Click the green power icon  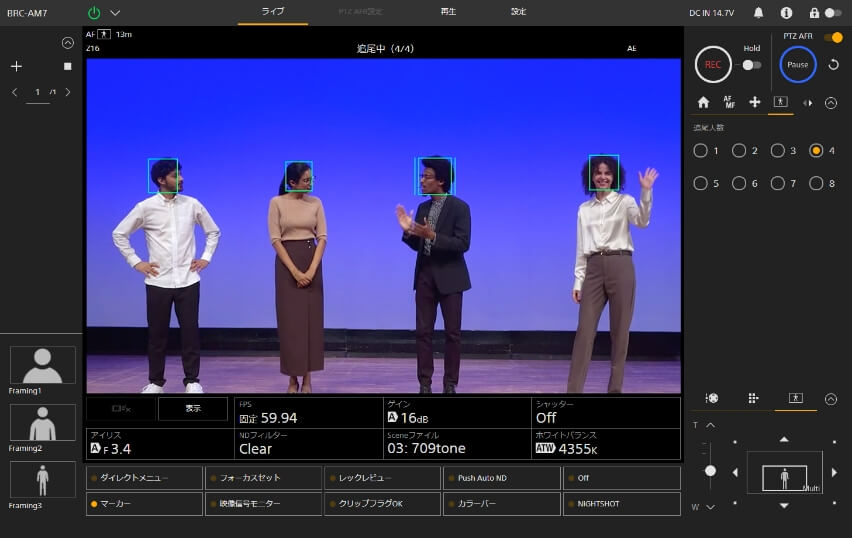coord(94,13)
